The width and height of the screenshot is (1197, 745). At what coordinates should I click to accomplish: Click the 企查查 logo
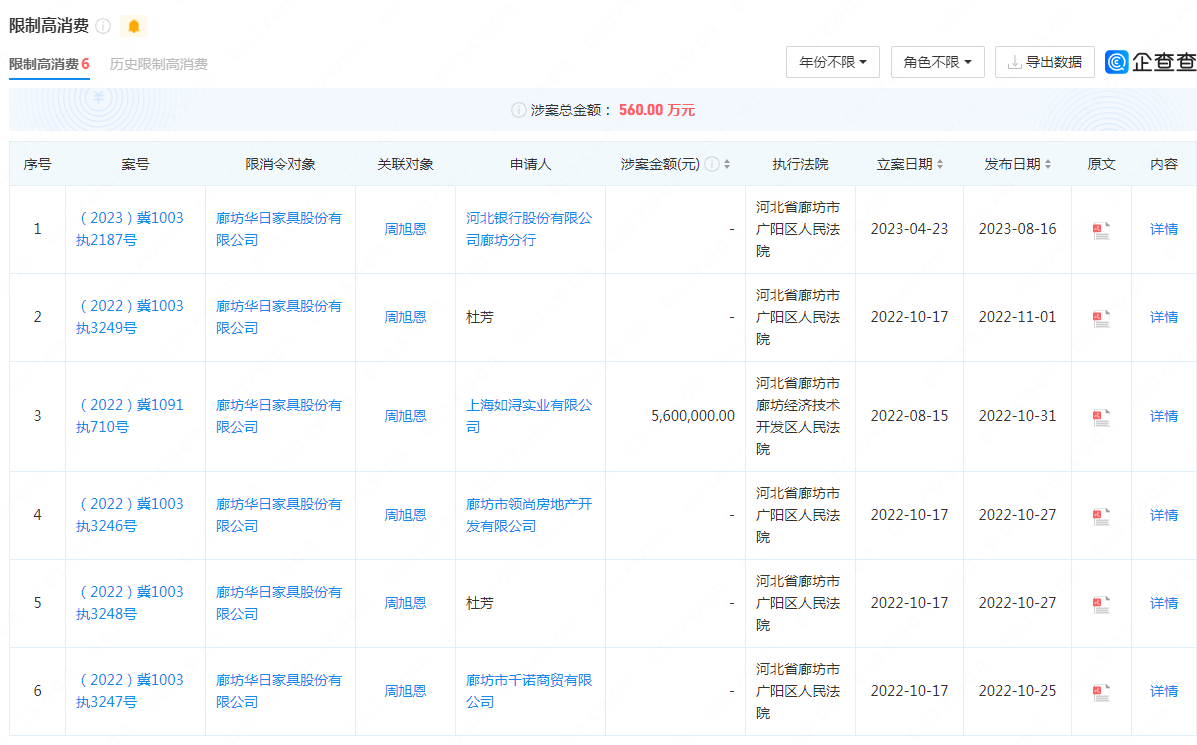click(1150, 62)
